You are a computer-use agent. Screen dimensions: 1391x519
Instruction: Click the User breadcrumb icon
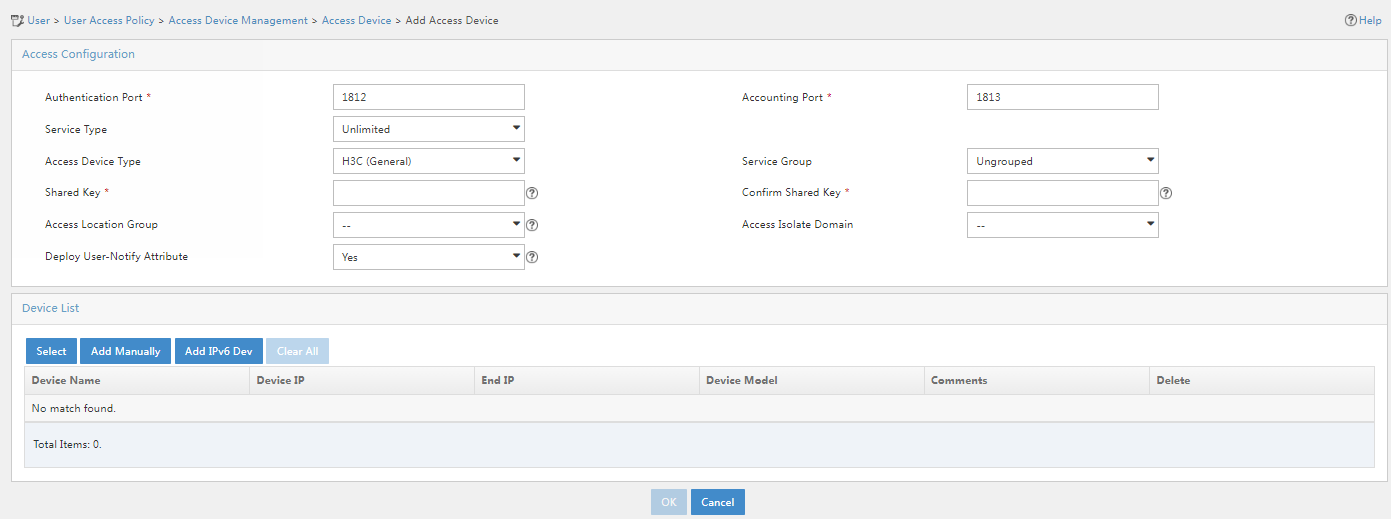click(x=17, y=20)
